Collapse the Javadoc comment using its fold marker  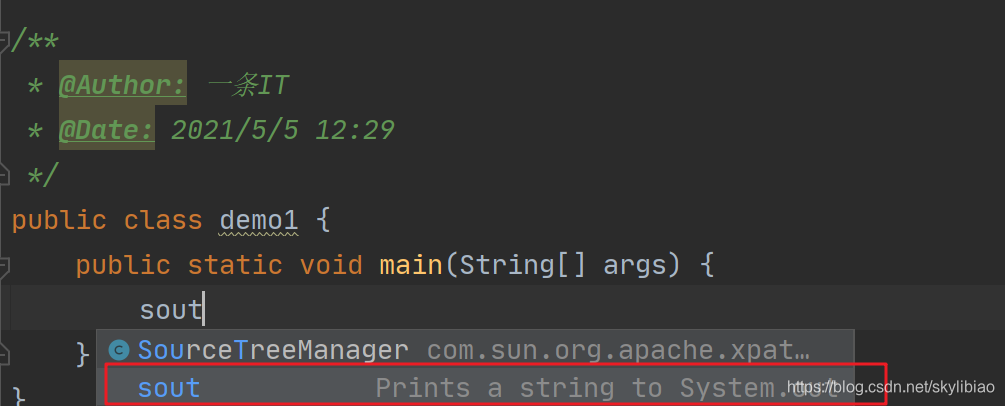[x=3, y=42]
